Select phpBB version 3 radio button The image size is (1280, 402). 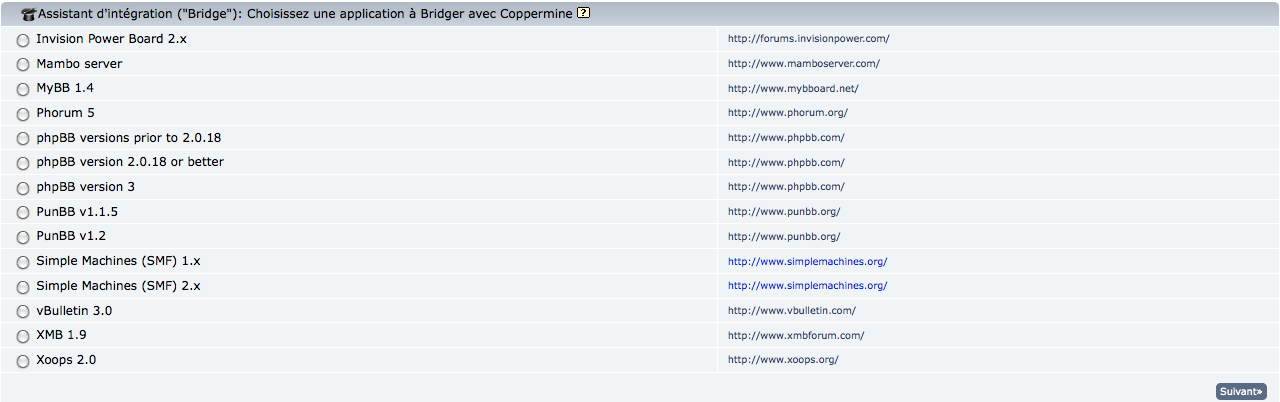click(23, 188)
